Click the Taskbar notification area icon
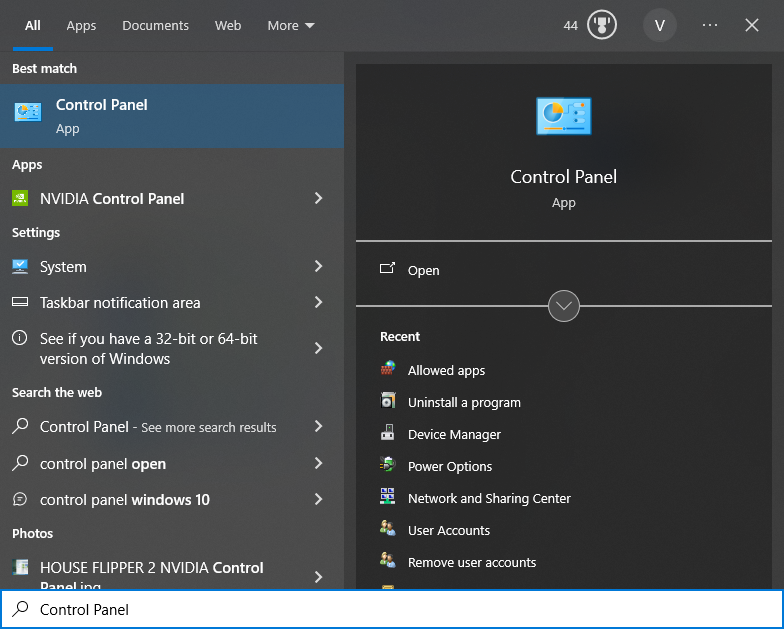784x629 pixels. (x=20, y=302)
